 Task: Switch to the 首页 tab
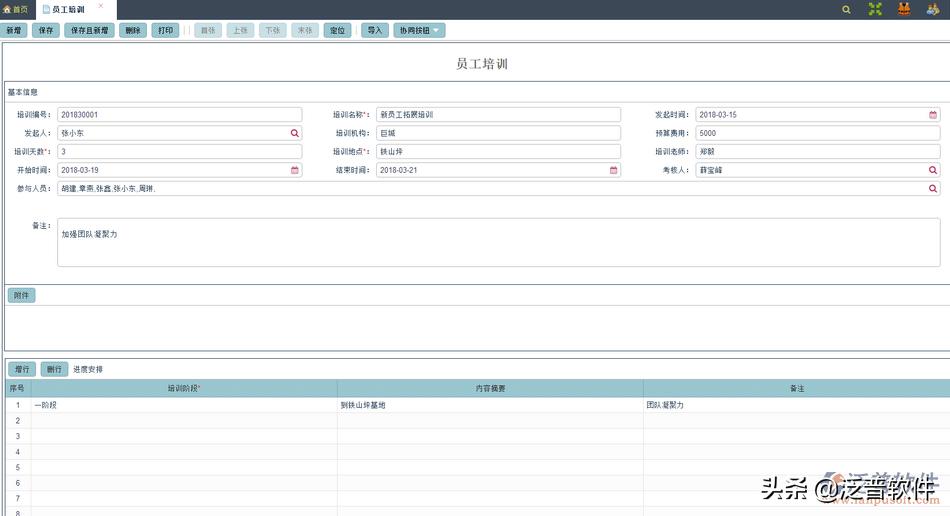16,9
